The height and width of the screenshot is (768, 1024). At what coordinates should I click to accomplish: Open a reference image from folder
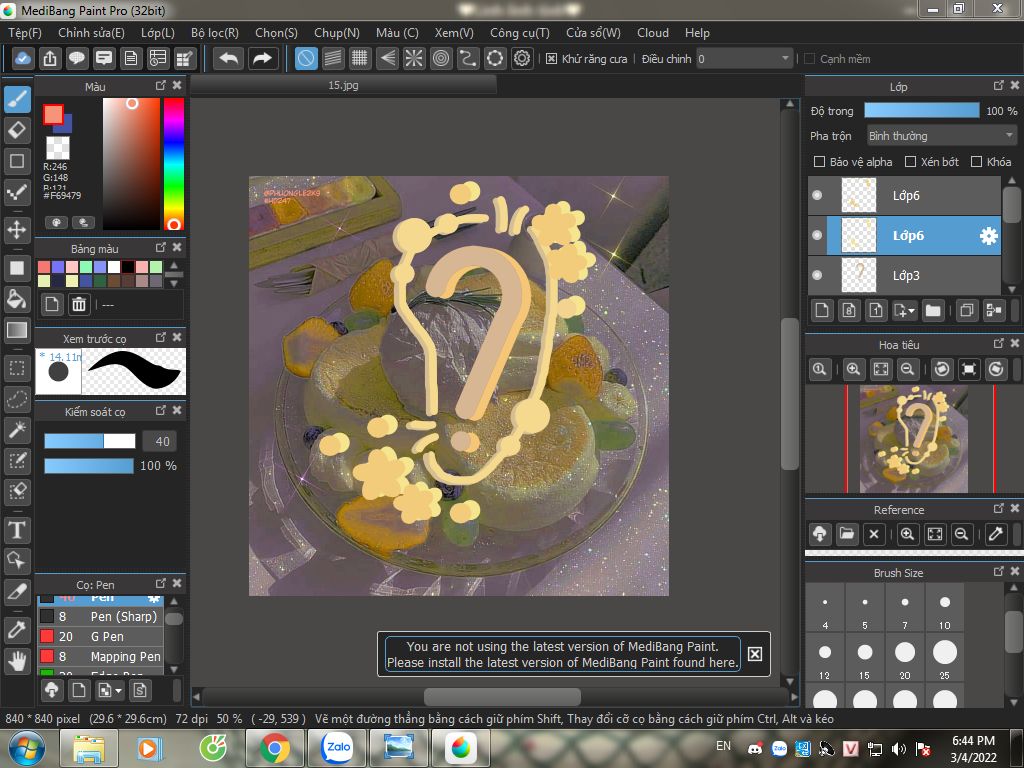click(847, 534)
